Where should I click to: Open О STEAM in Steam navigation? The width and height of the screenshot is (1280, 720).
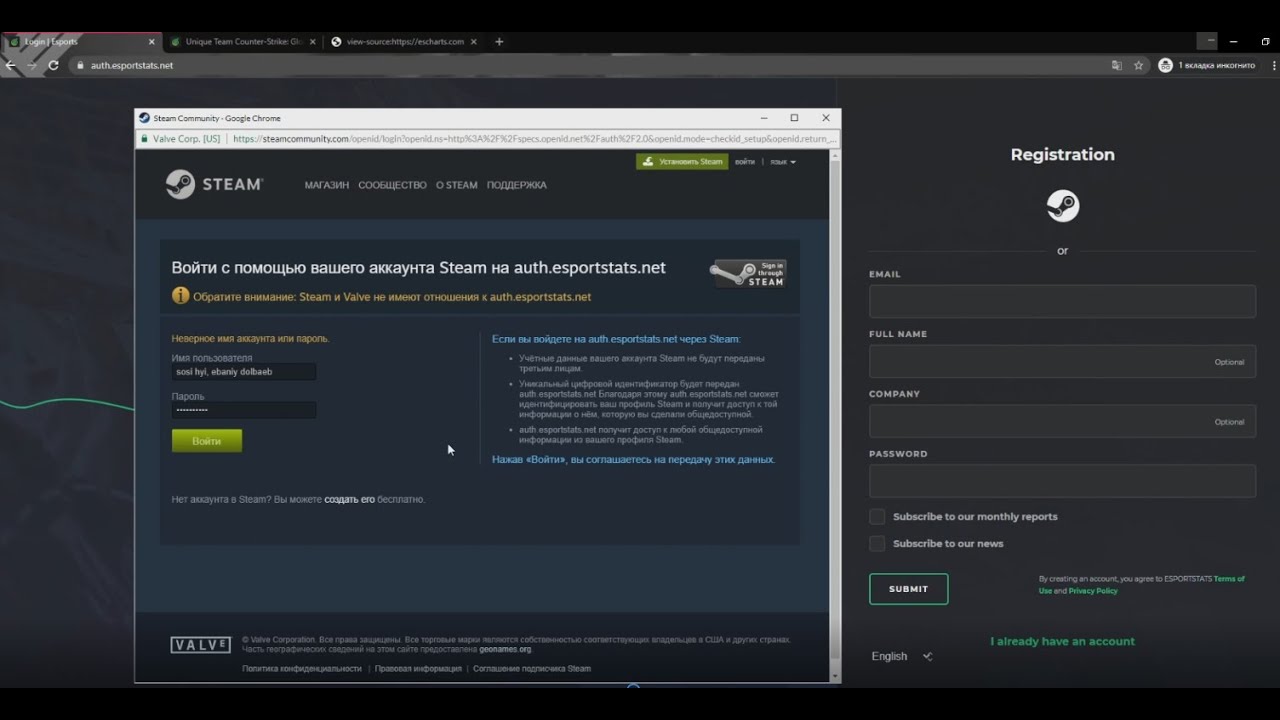(x=456, y=185)
